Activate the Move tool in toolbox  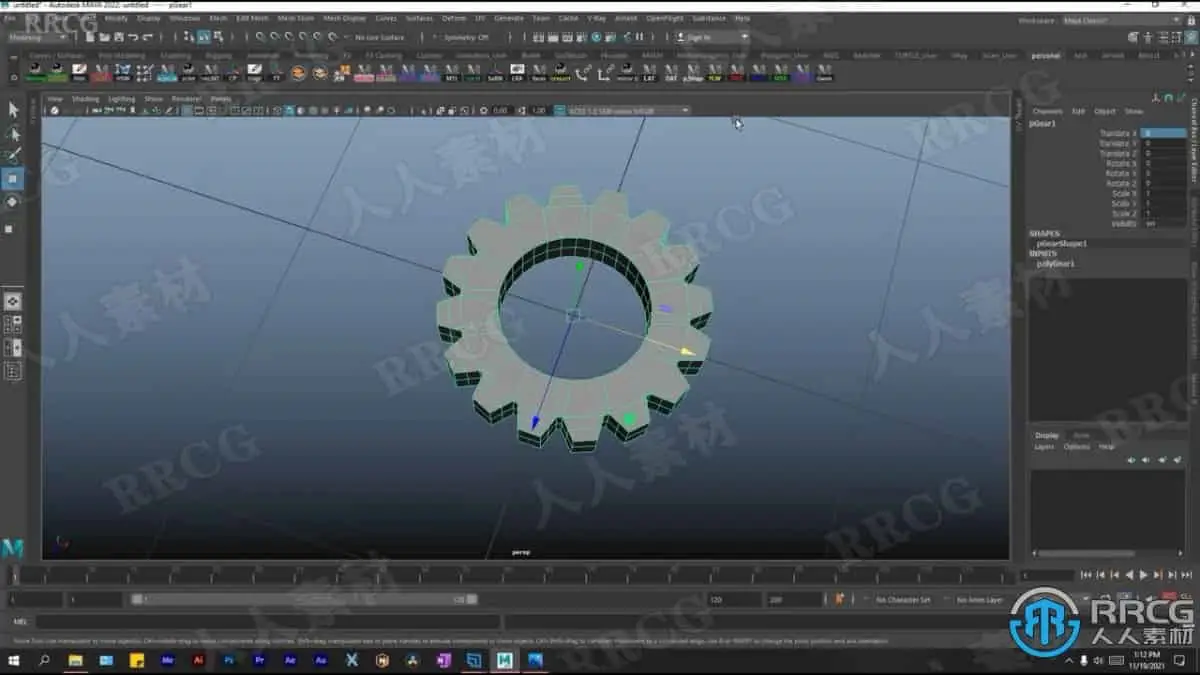pyautogui.click(x=13, y=179)
